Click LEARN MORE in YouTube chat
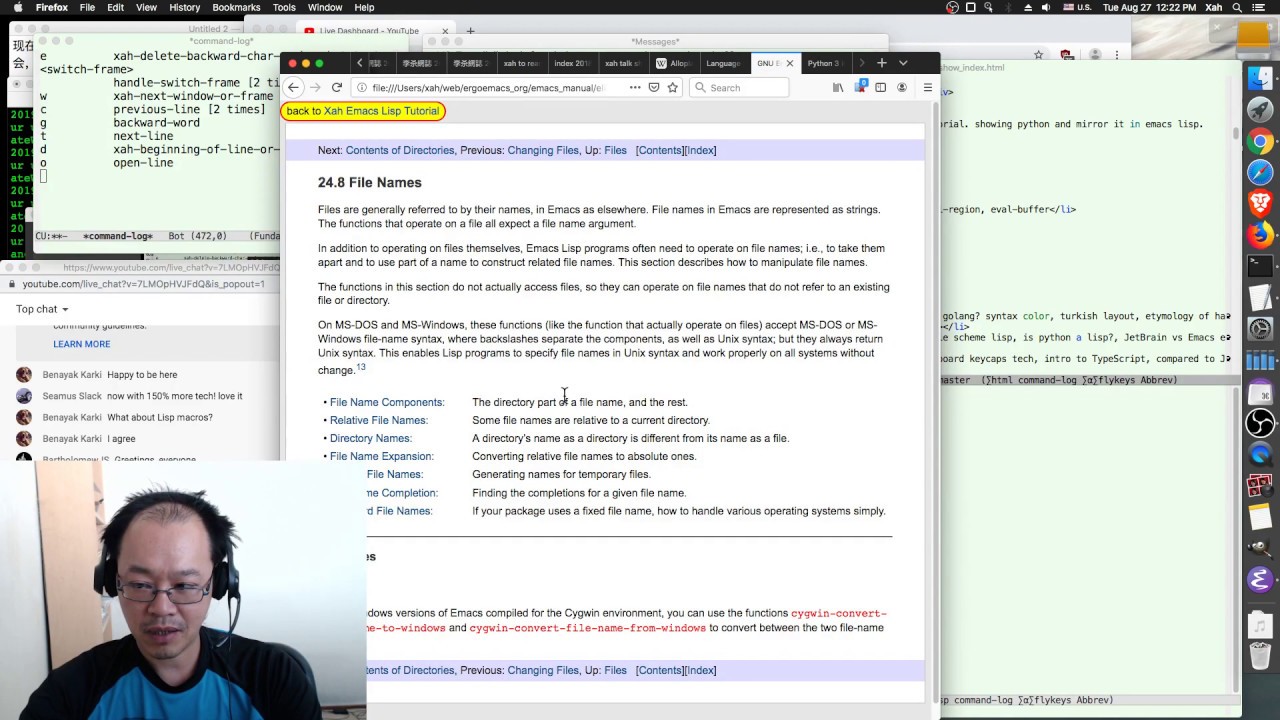 point(82,344)
